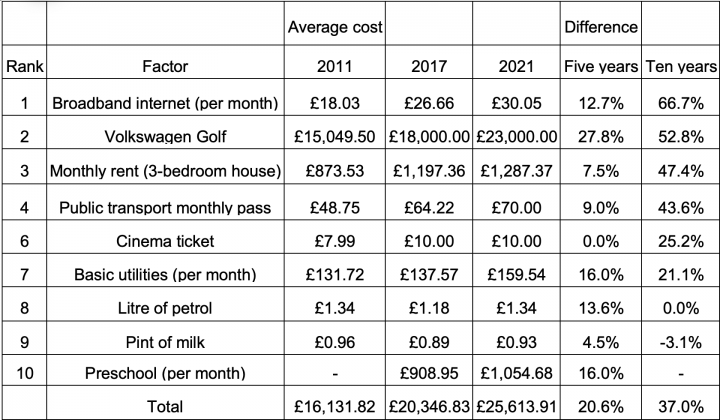Click the Difference header cell
This screenshot has height=420, width=720.
click(601, 24)
